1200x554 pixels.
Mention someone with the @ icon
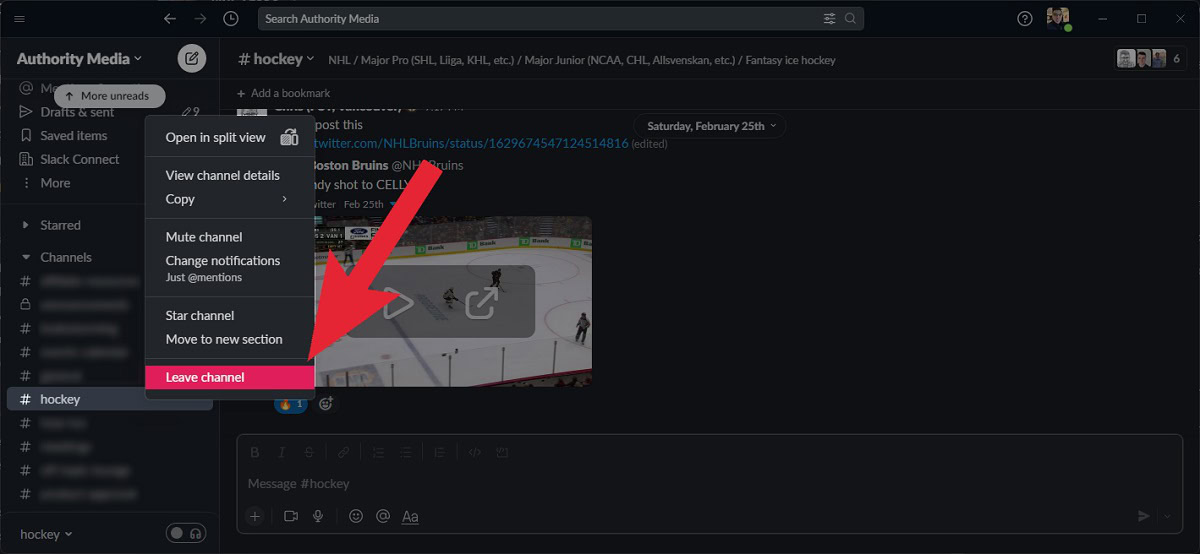pyautogui.click(x=382, y=516)
